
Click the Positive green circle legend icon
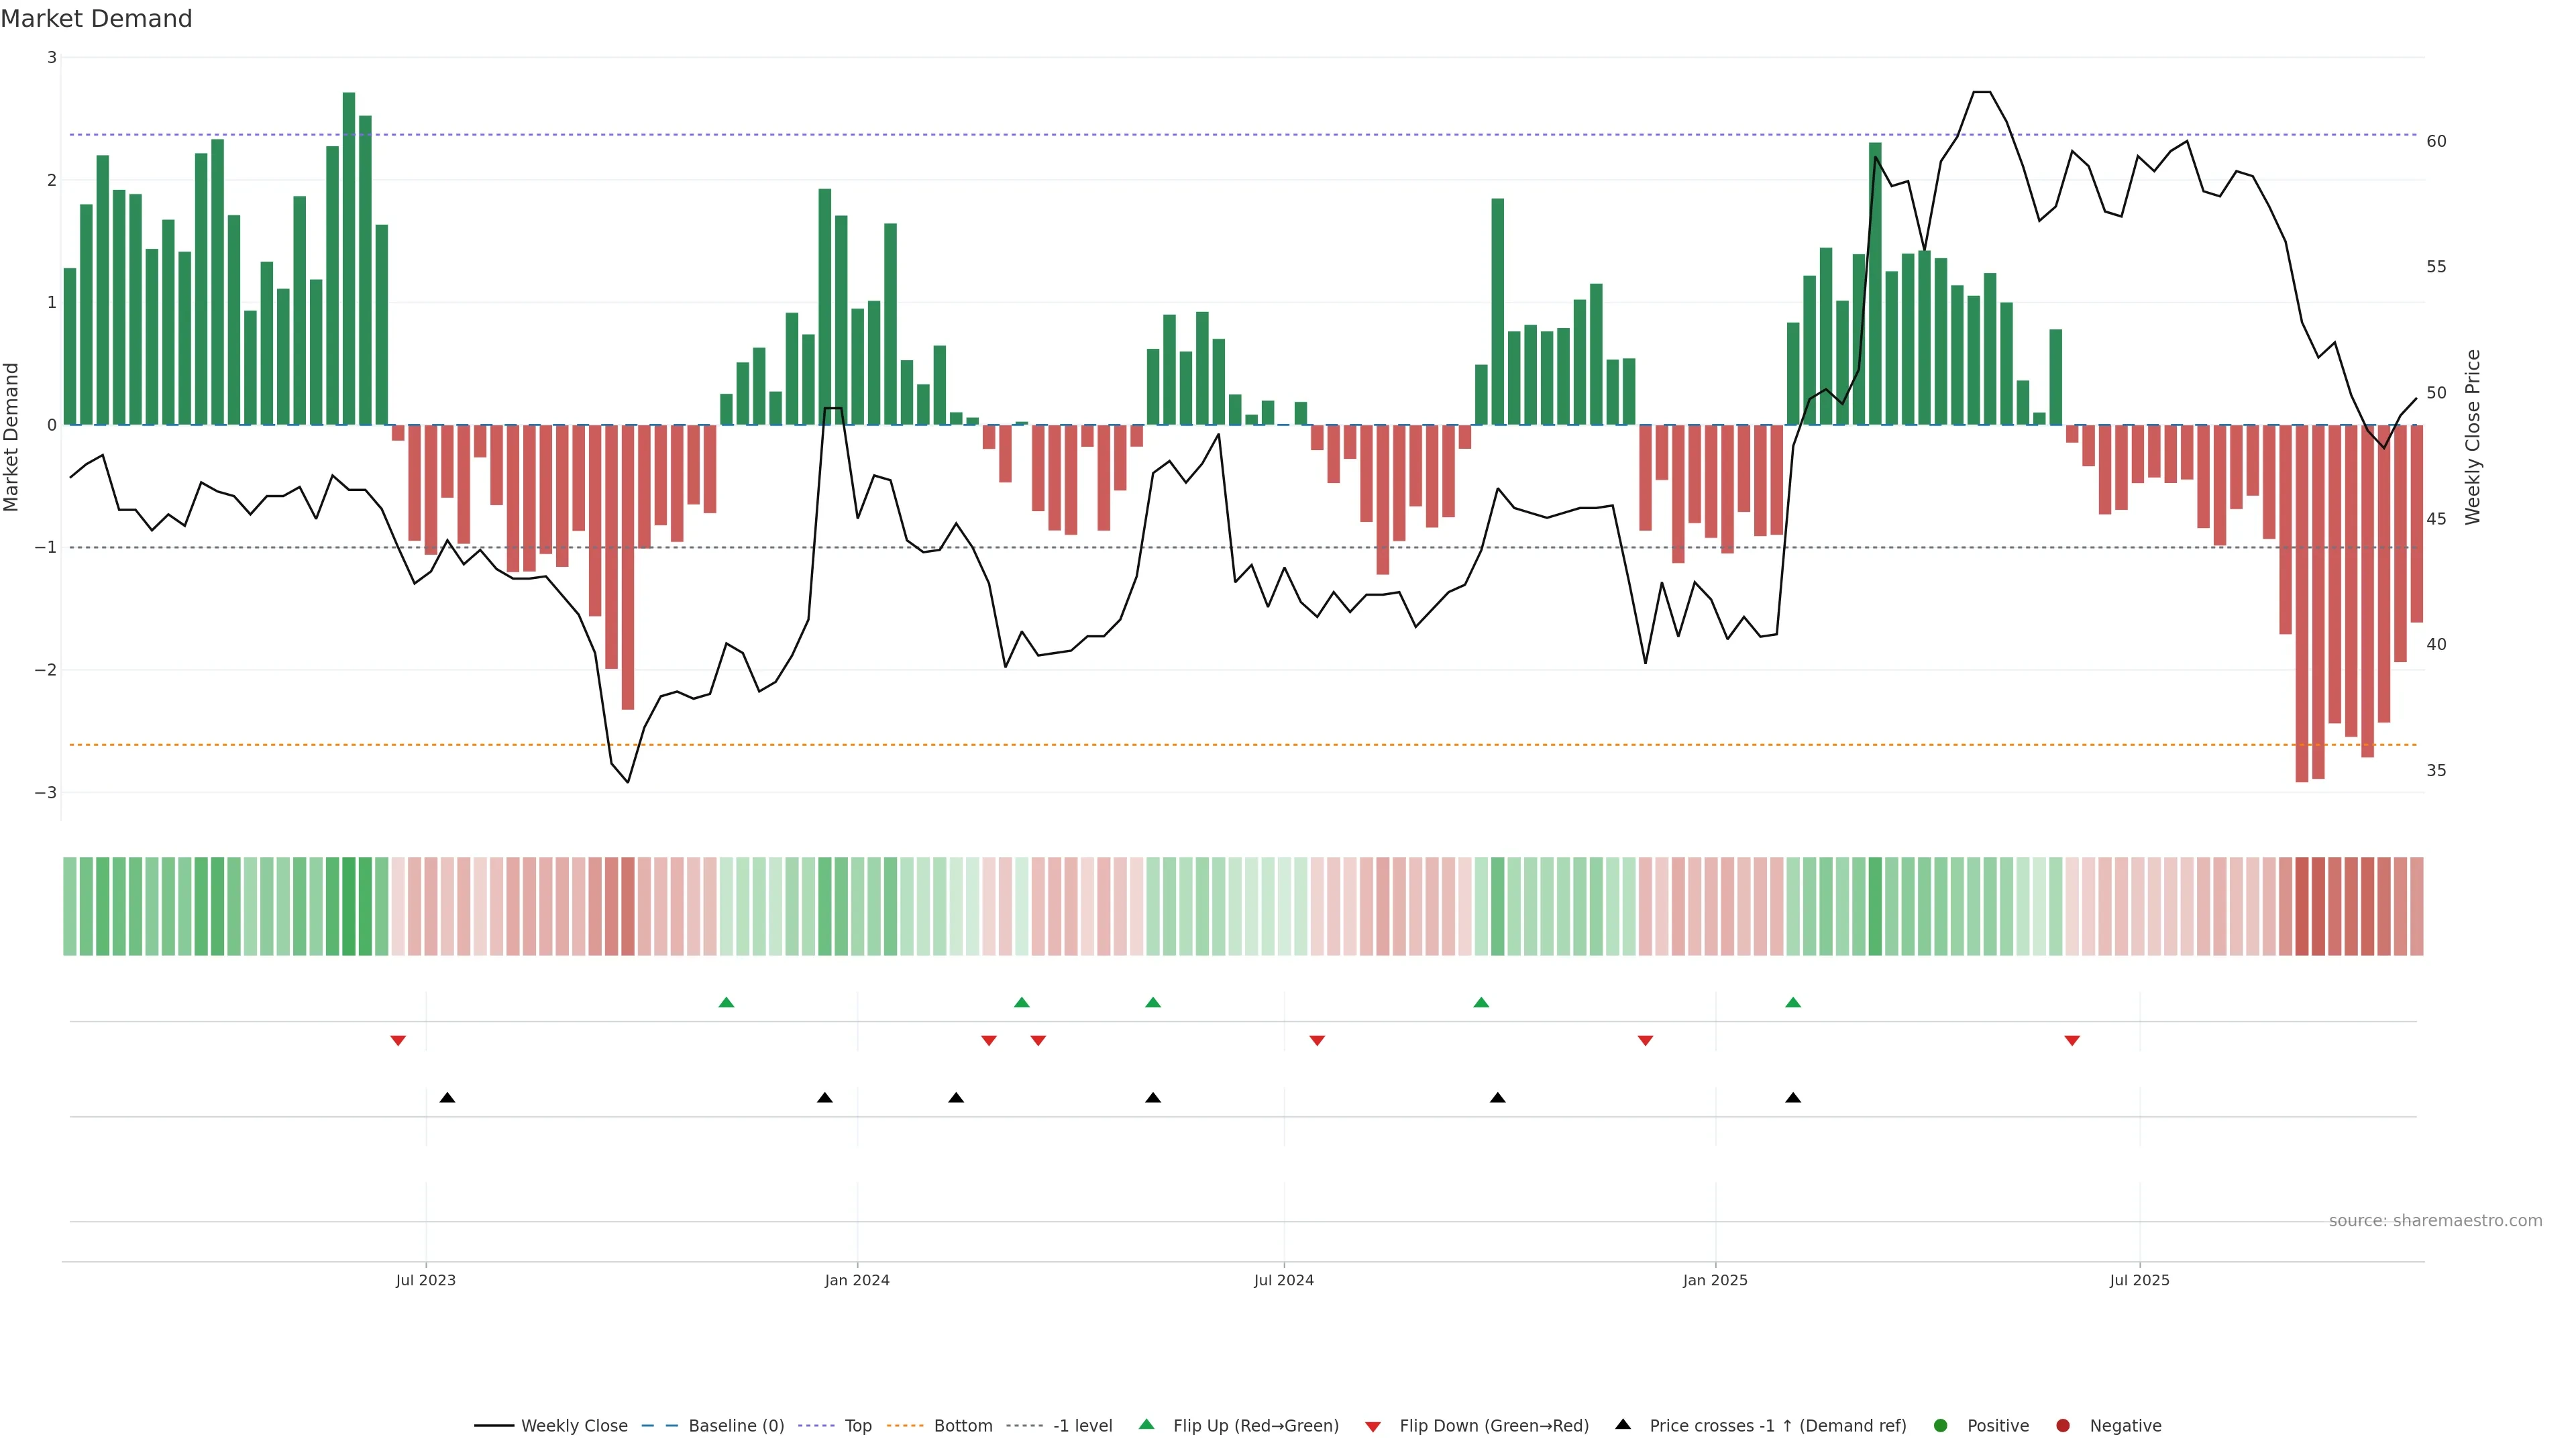coord(1941,1426)
